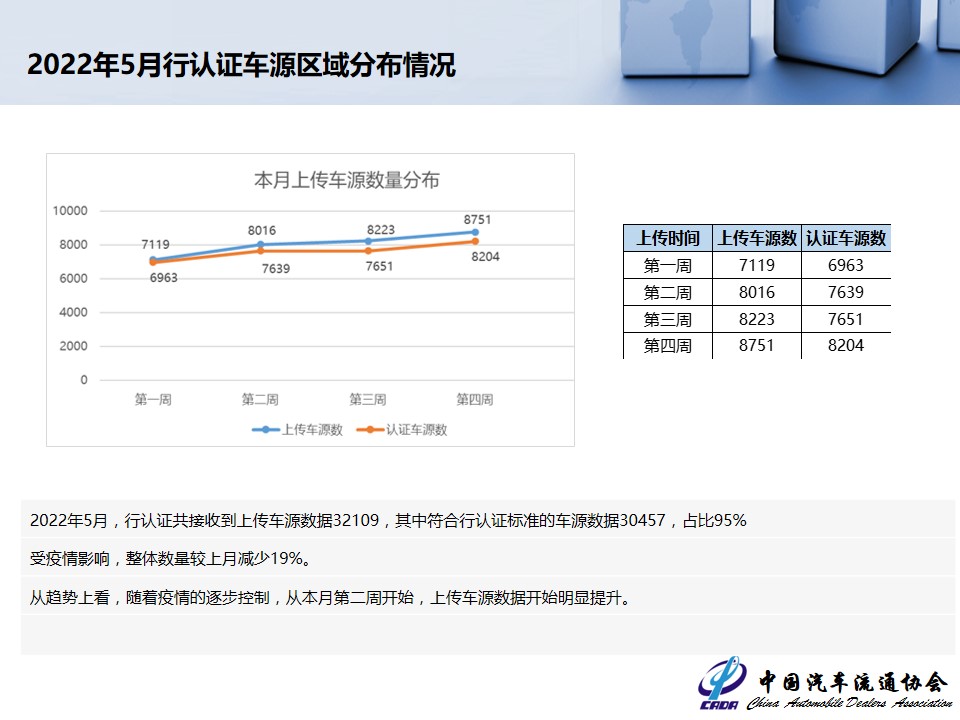
Task: Select the slide title 2022年5月行认证车源区域分布情况
Action: [x=241, y=65]
